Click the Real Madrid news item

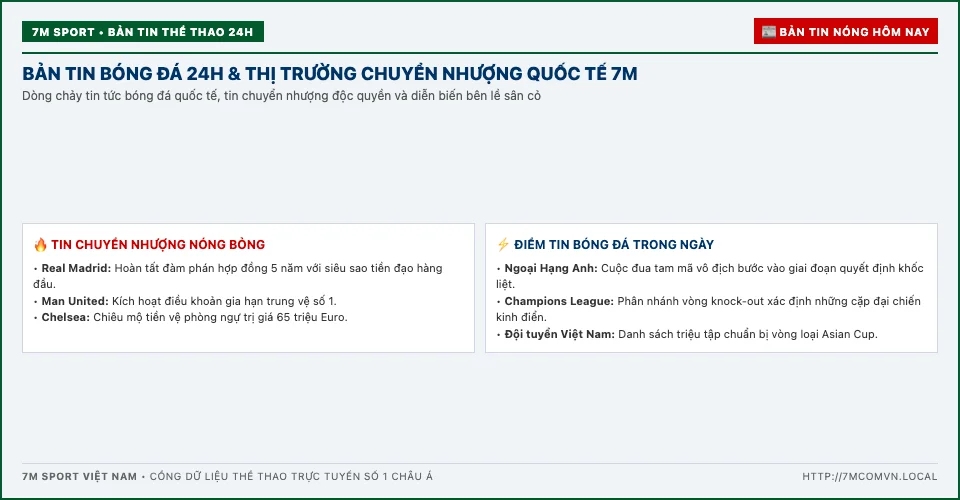pos(238,276)
